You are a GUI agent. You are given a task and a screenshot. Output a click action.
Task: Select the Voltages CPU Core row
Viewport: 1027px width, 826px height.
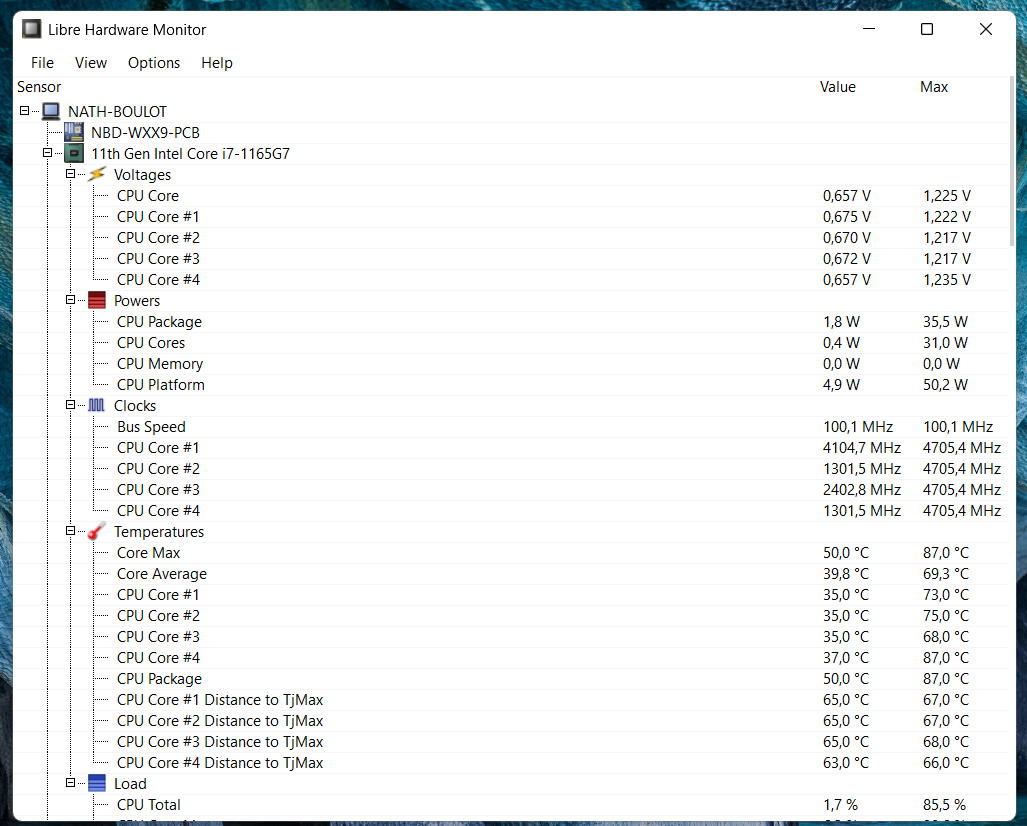511,196
